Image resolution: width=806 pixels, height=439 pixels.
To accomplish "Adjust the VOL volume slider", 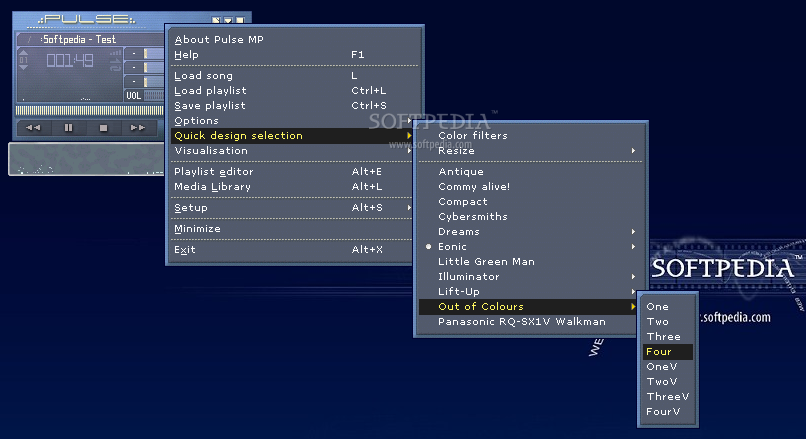I will coord(154,96).
